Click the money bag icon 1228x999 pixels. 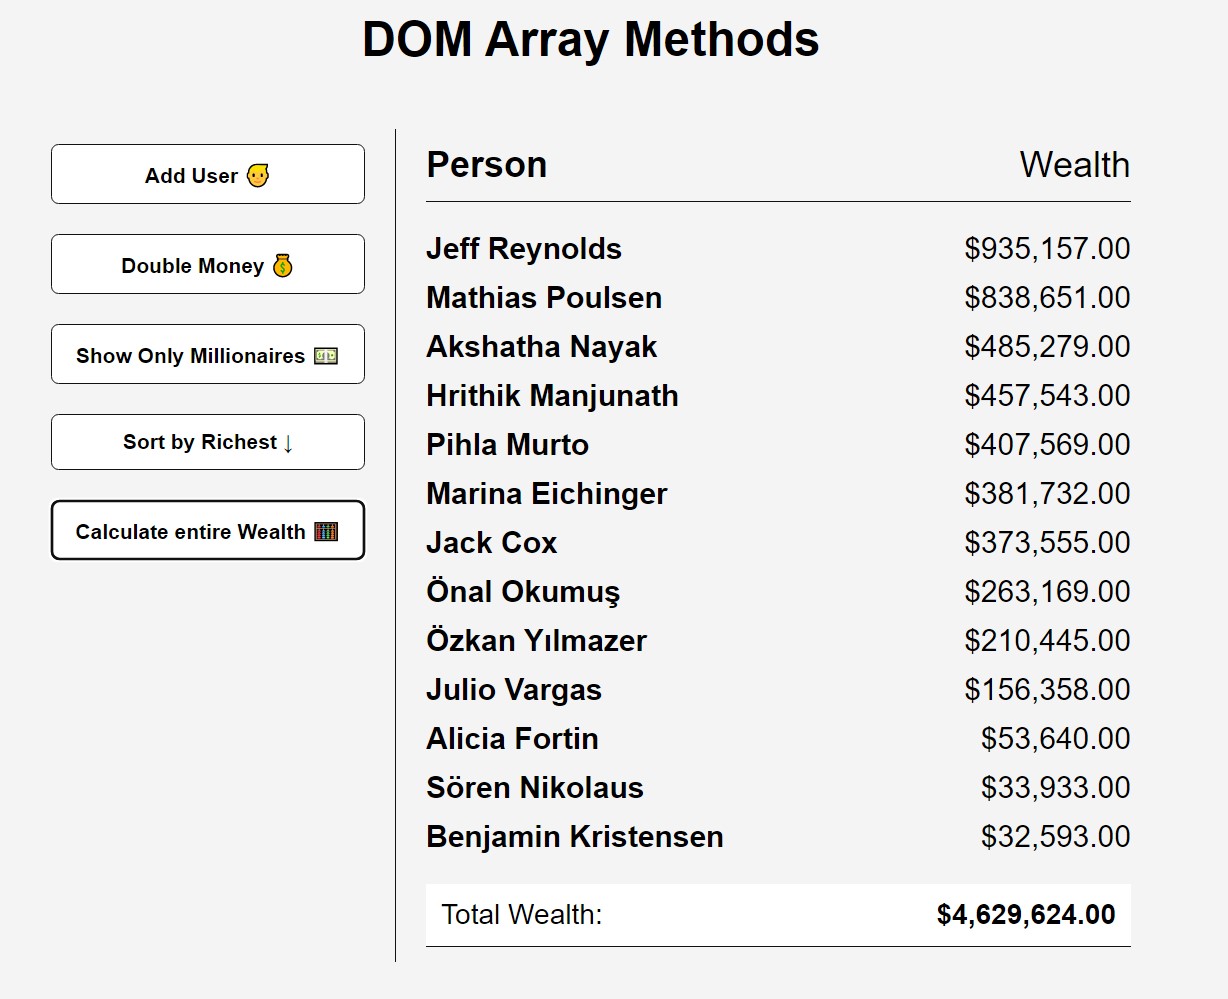[283, 265]
